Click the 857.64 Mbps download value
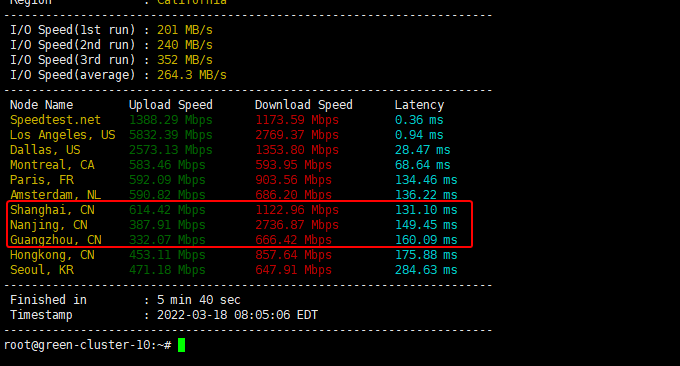The width and height of the screenshot is (680, 366). 294,255
